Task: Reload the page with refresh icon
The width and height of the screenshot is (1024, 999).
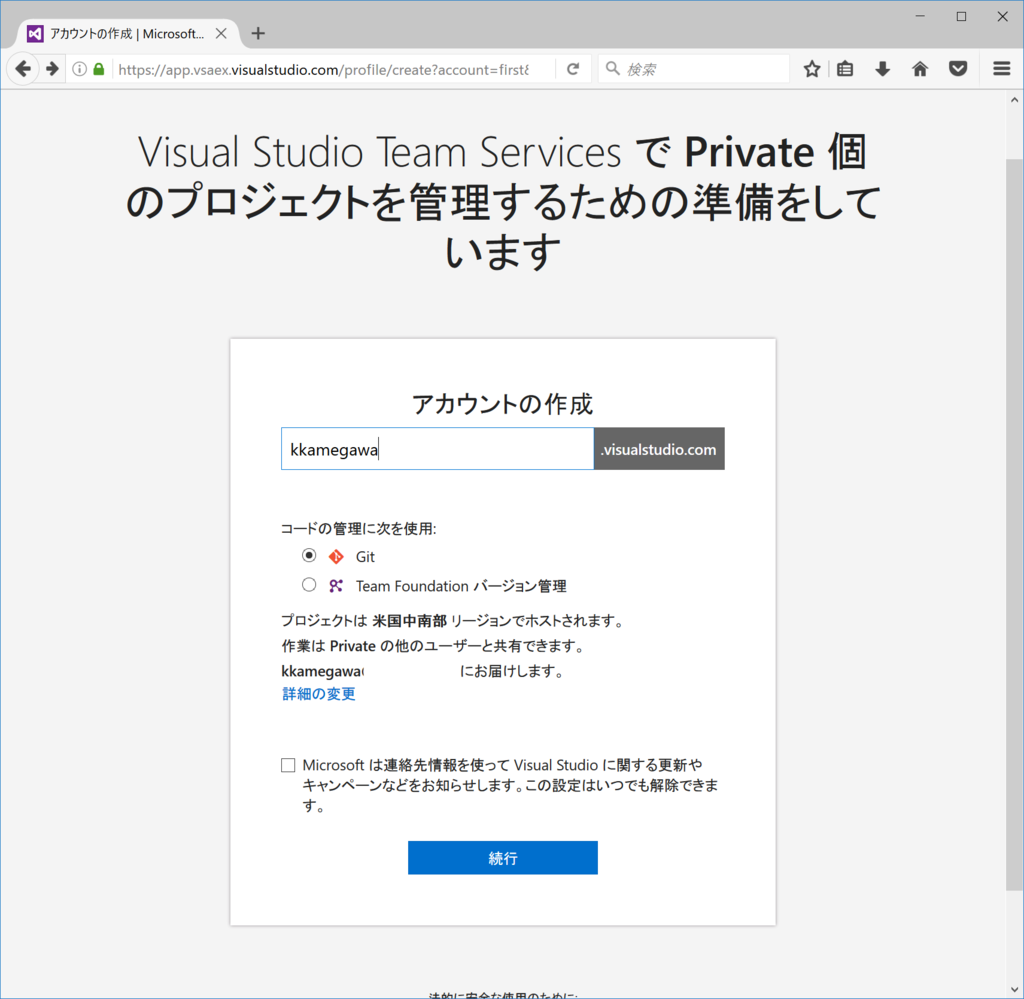Action: (573, 69)
